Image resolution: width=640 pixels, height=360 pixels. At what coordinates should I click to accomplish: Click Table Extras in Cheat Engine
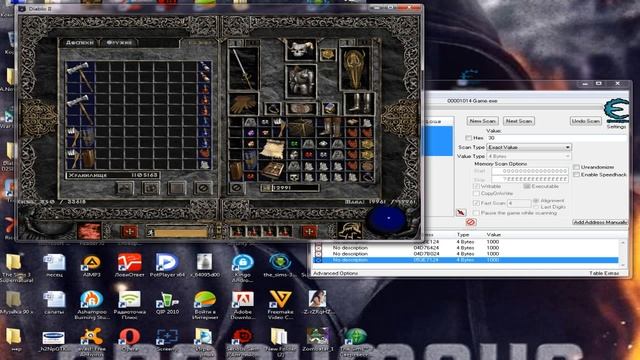point(604,273)
